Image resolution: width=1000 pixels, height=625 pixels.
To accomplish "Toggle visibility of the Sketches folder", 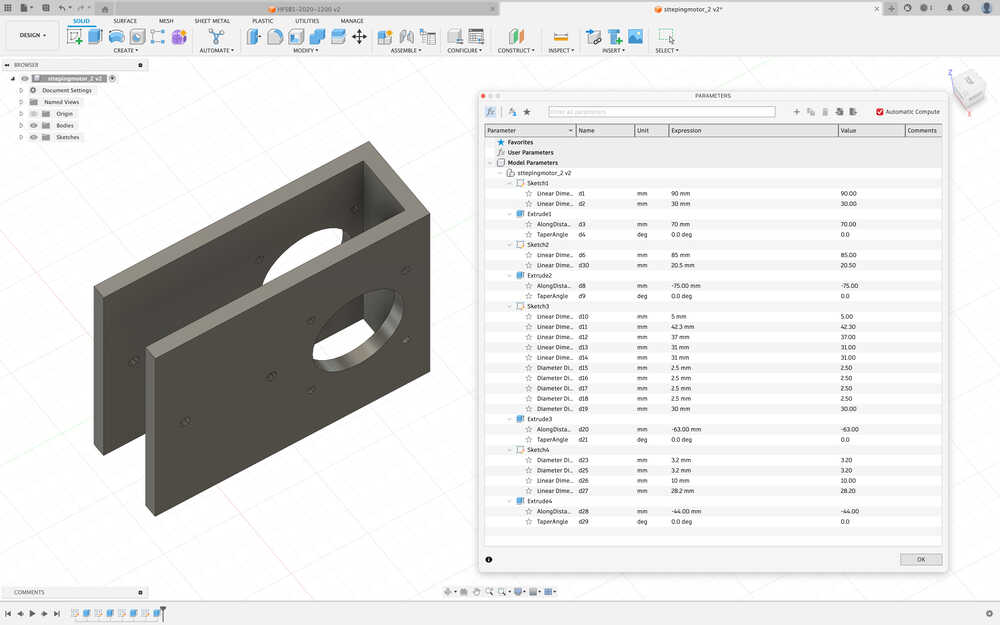I will [x=34, y=137].
